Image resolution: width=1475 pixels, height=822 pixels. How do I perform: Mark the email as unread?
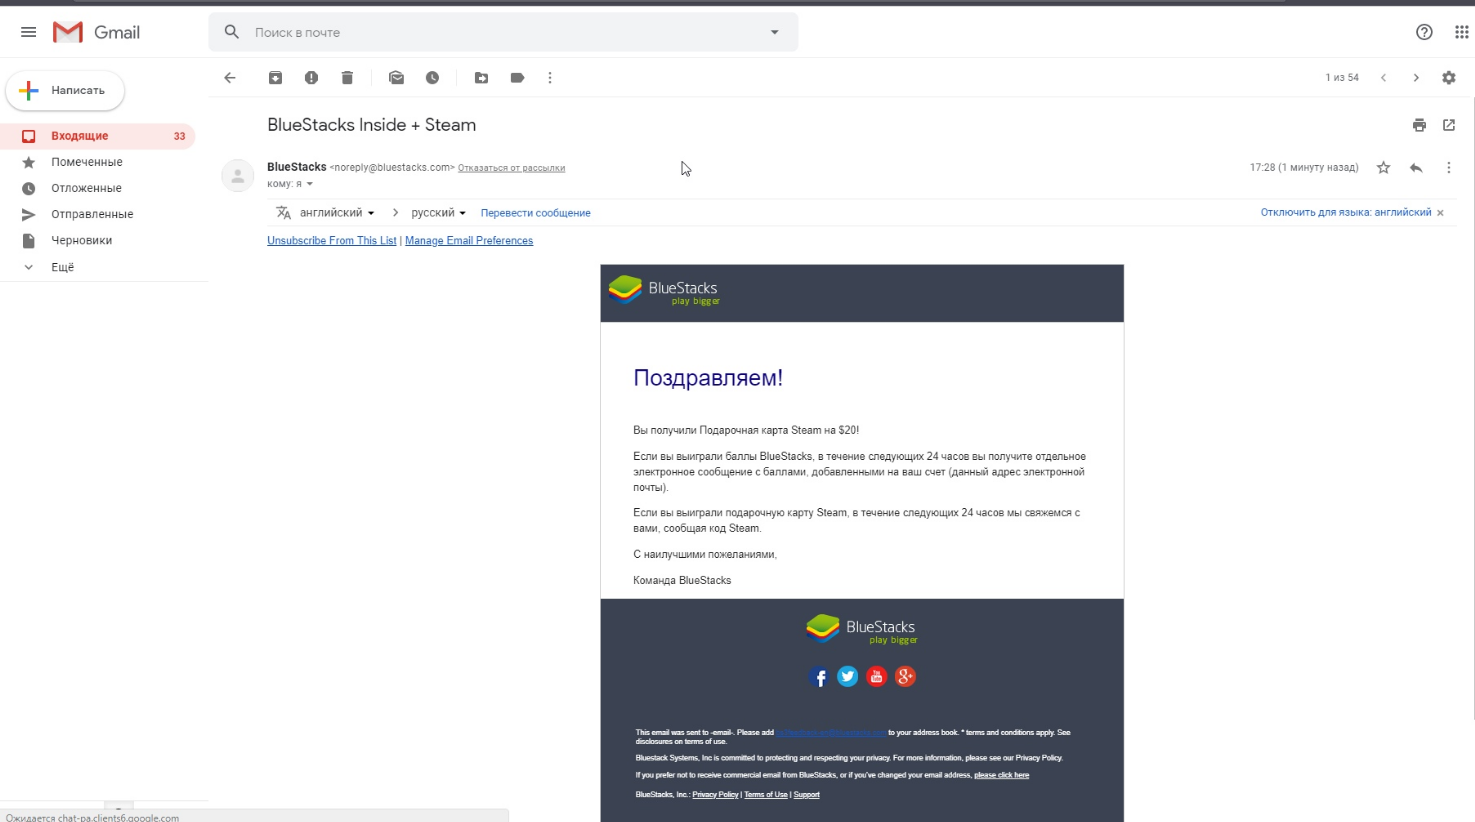click(396, 78)
